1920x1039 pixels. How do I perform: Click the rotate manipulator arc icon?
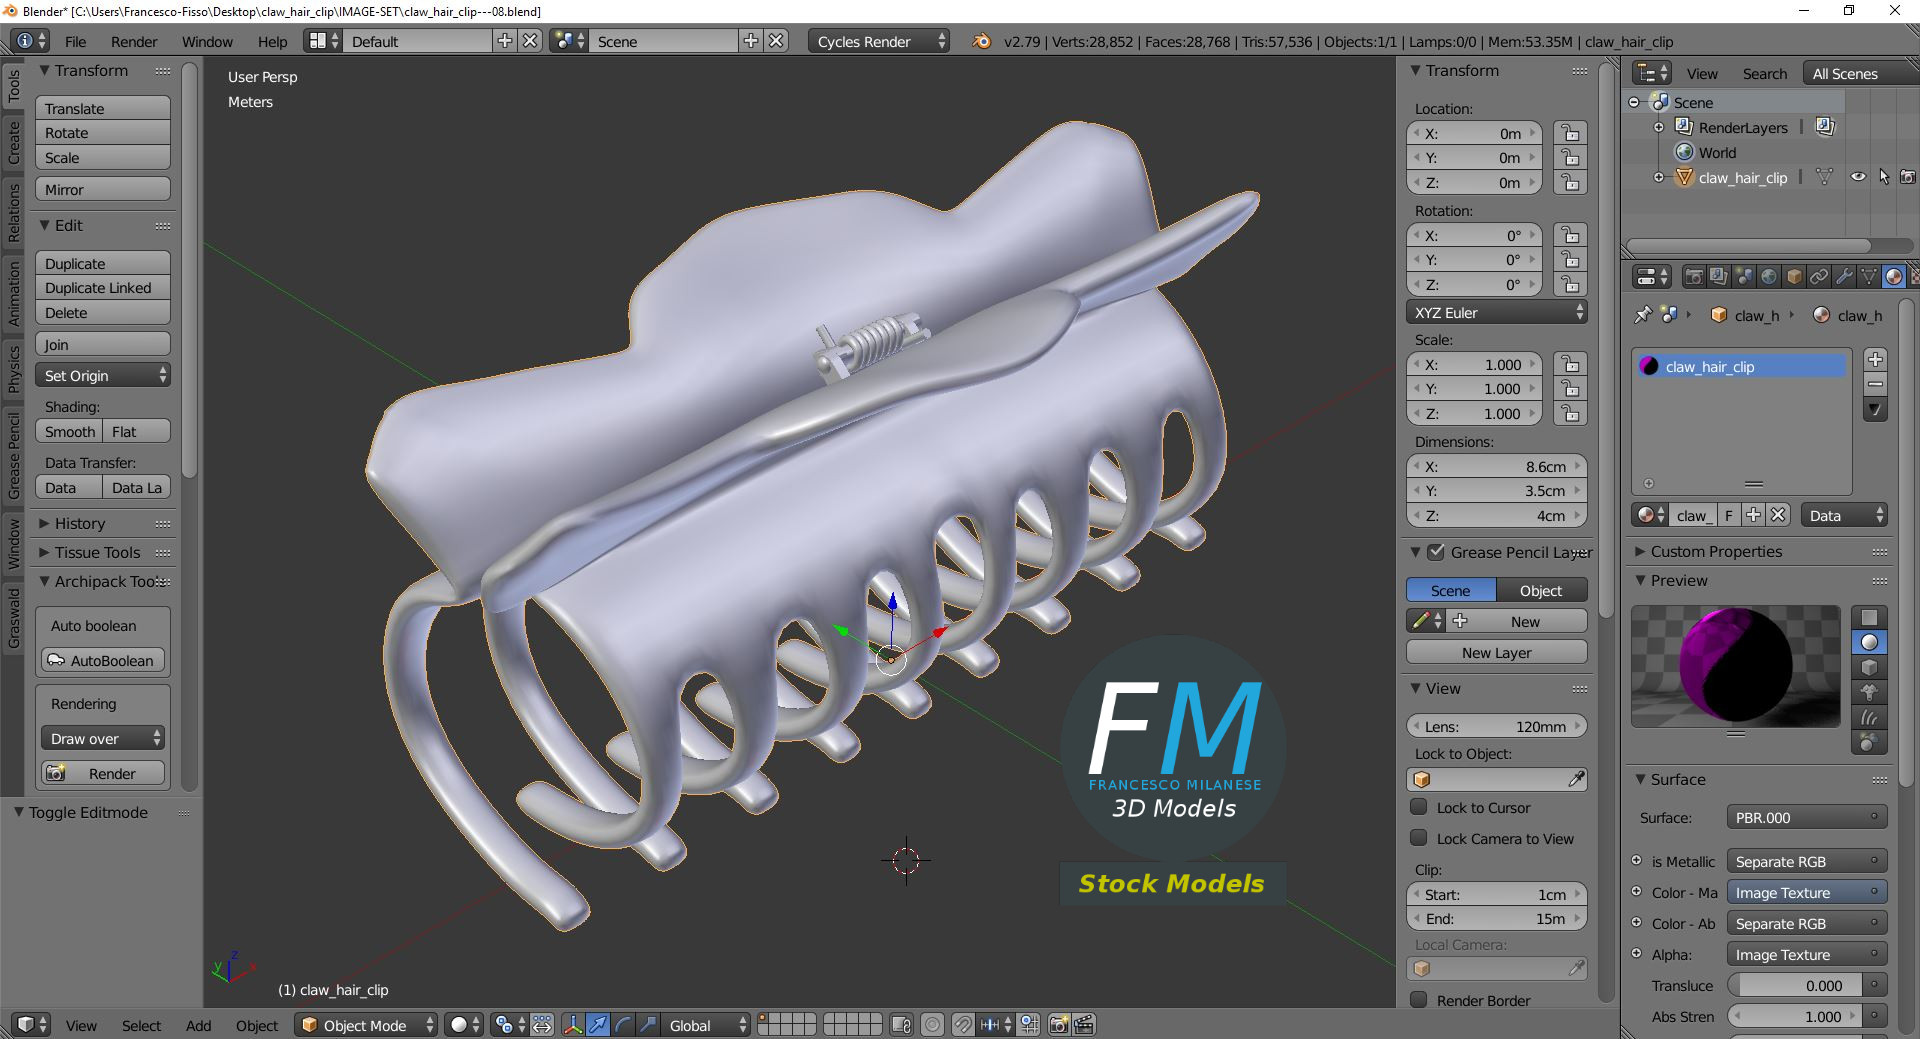623,1025
